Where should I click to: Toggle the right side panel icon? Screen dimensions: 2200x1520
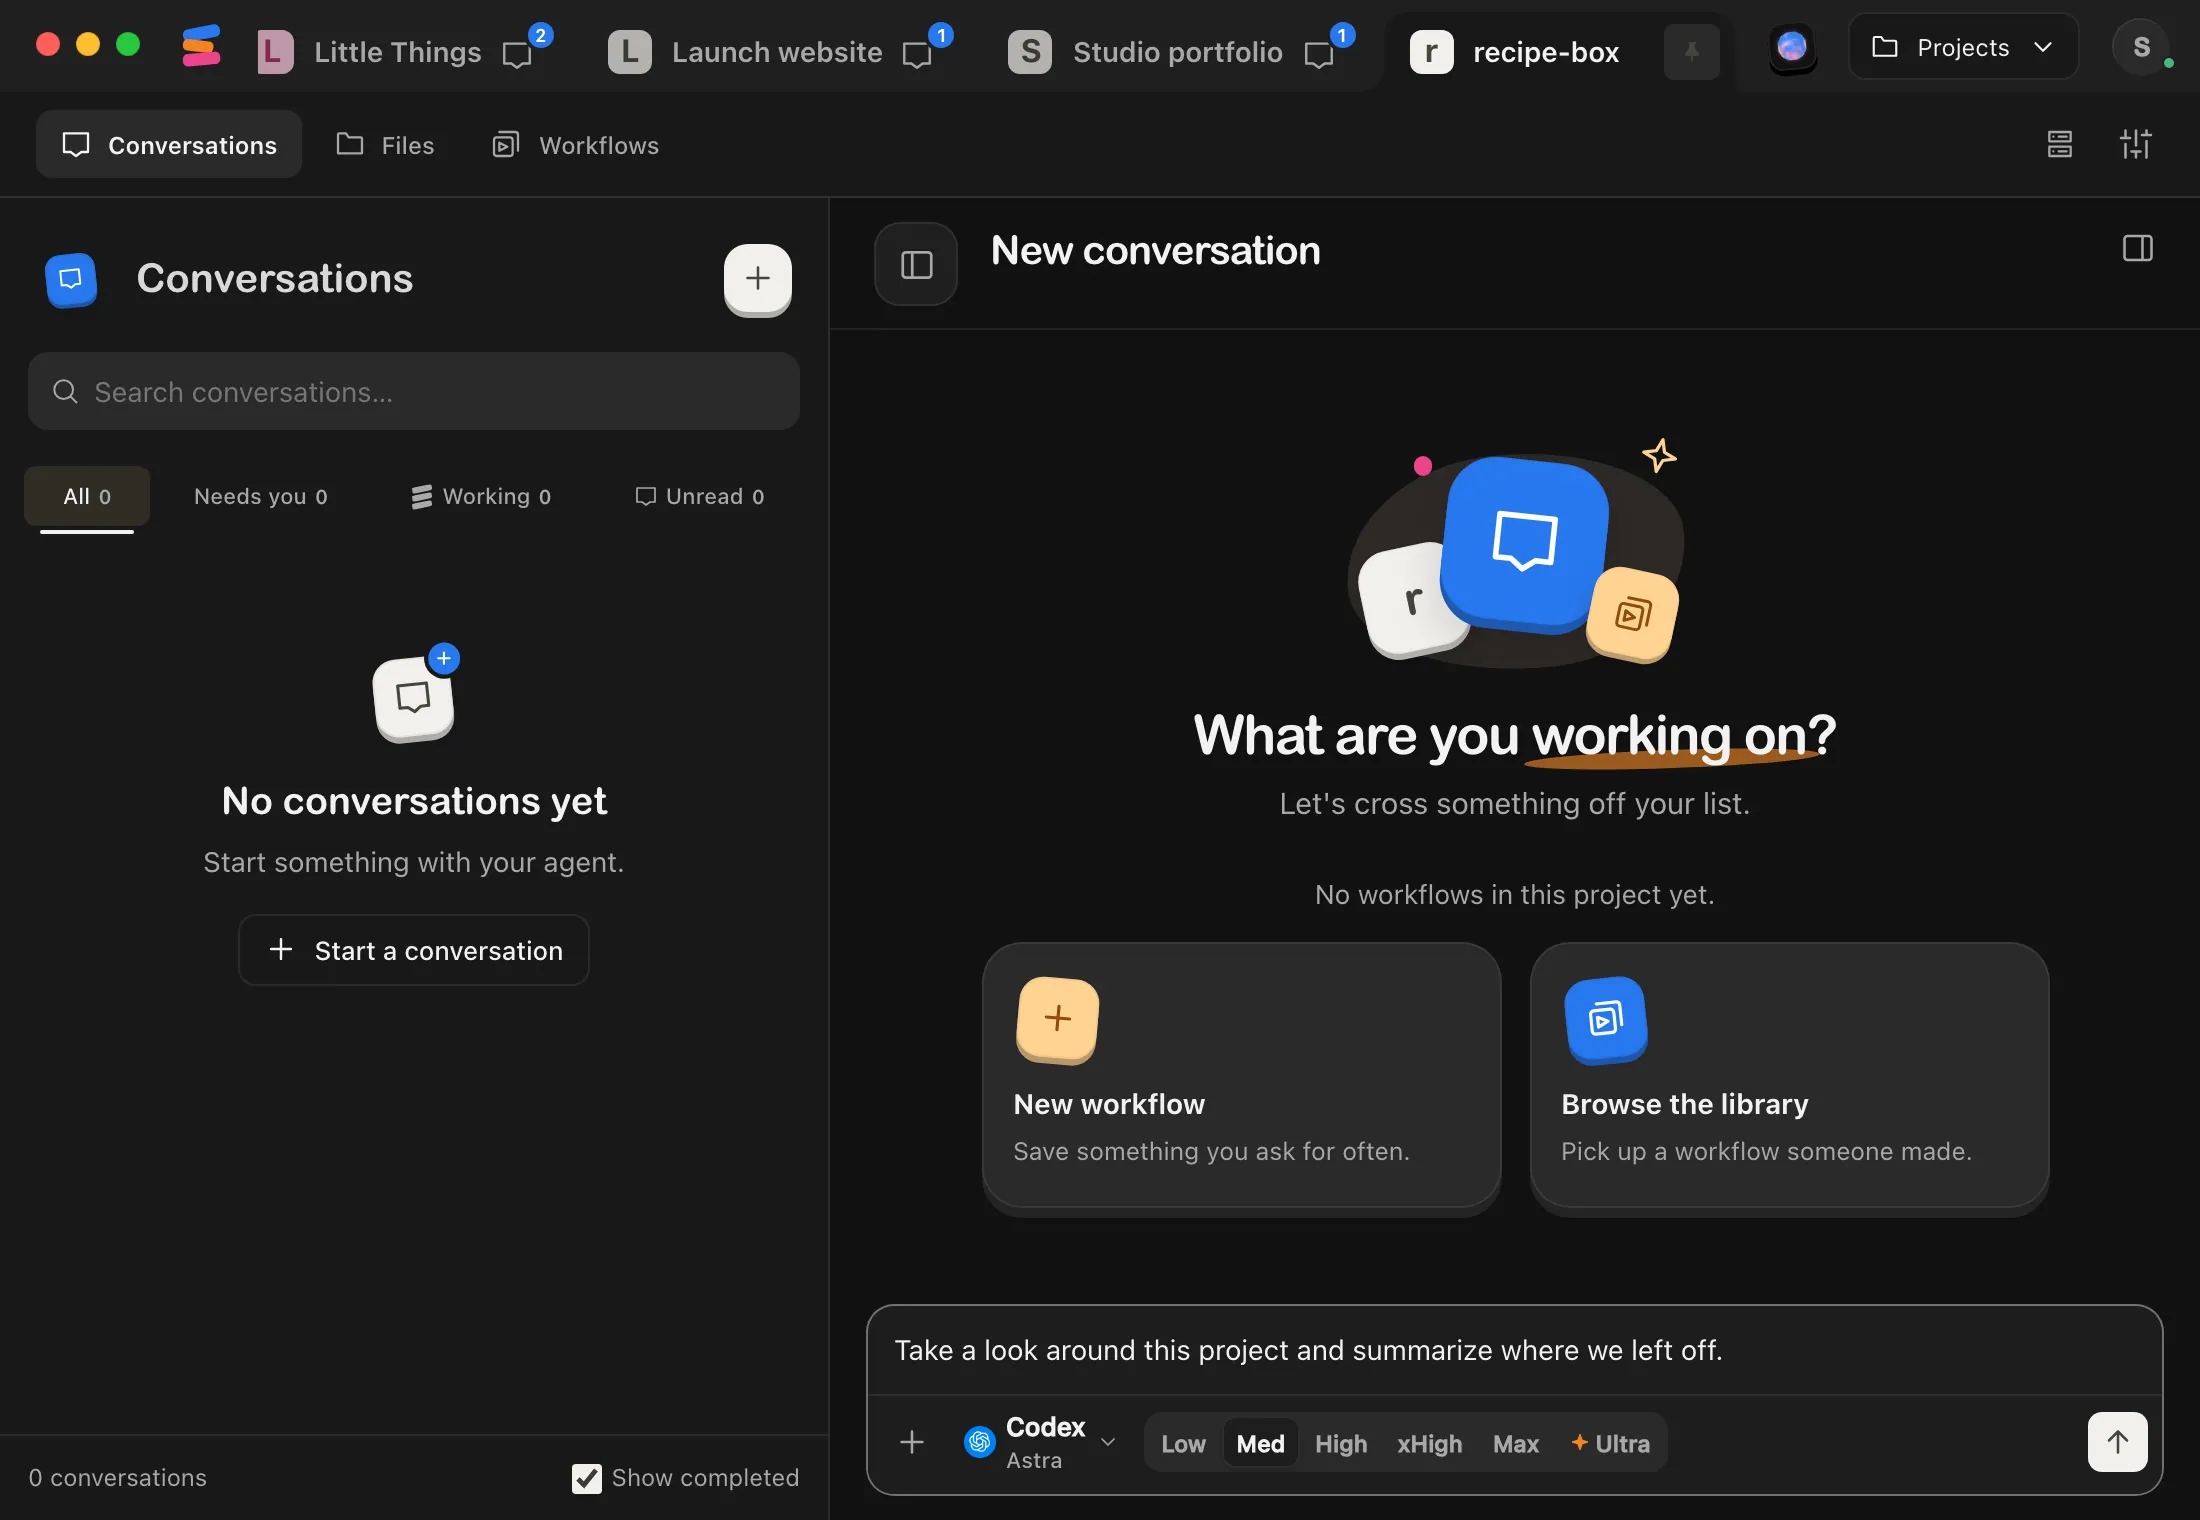point(2138,248)
